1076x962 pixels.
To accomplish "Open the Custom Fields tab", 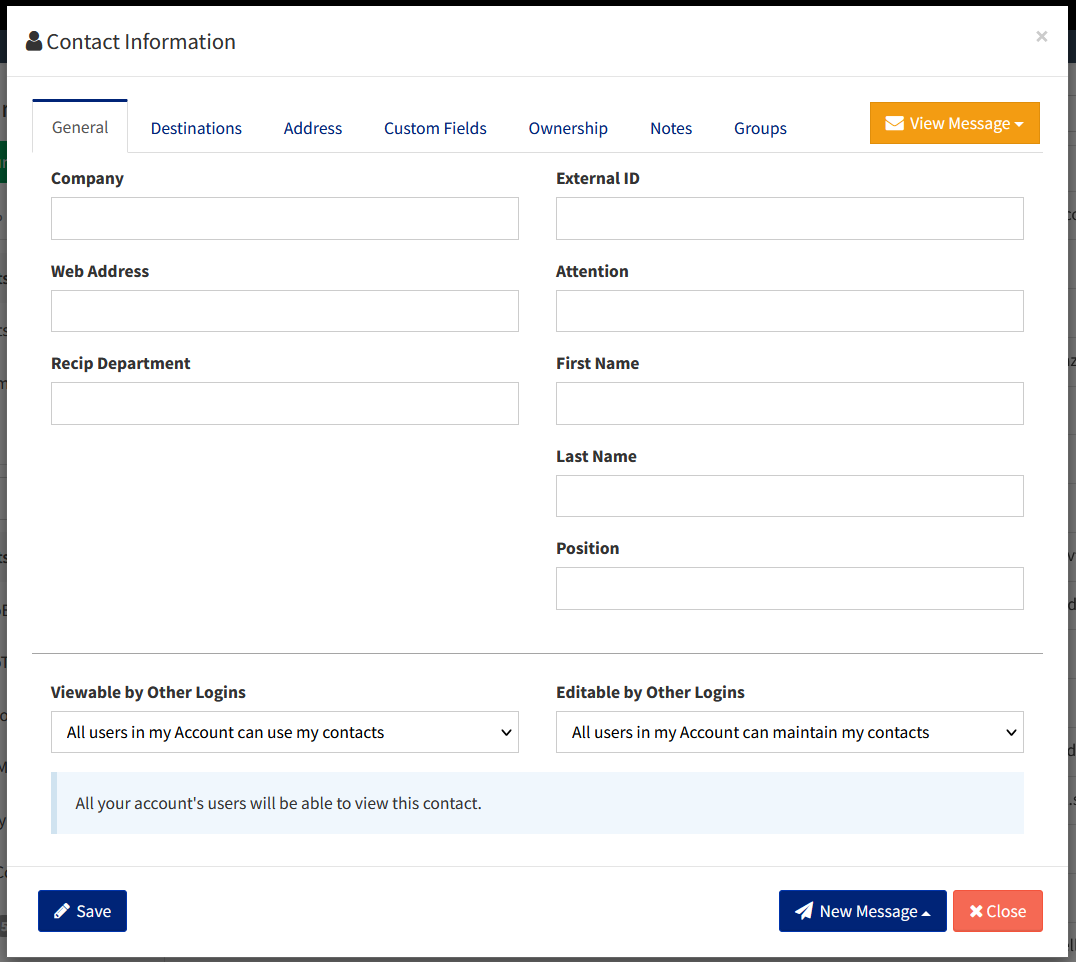I will 435,128.
